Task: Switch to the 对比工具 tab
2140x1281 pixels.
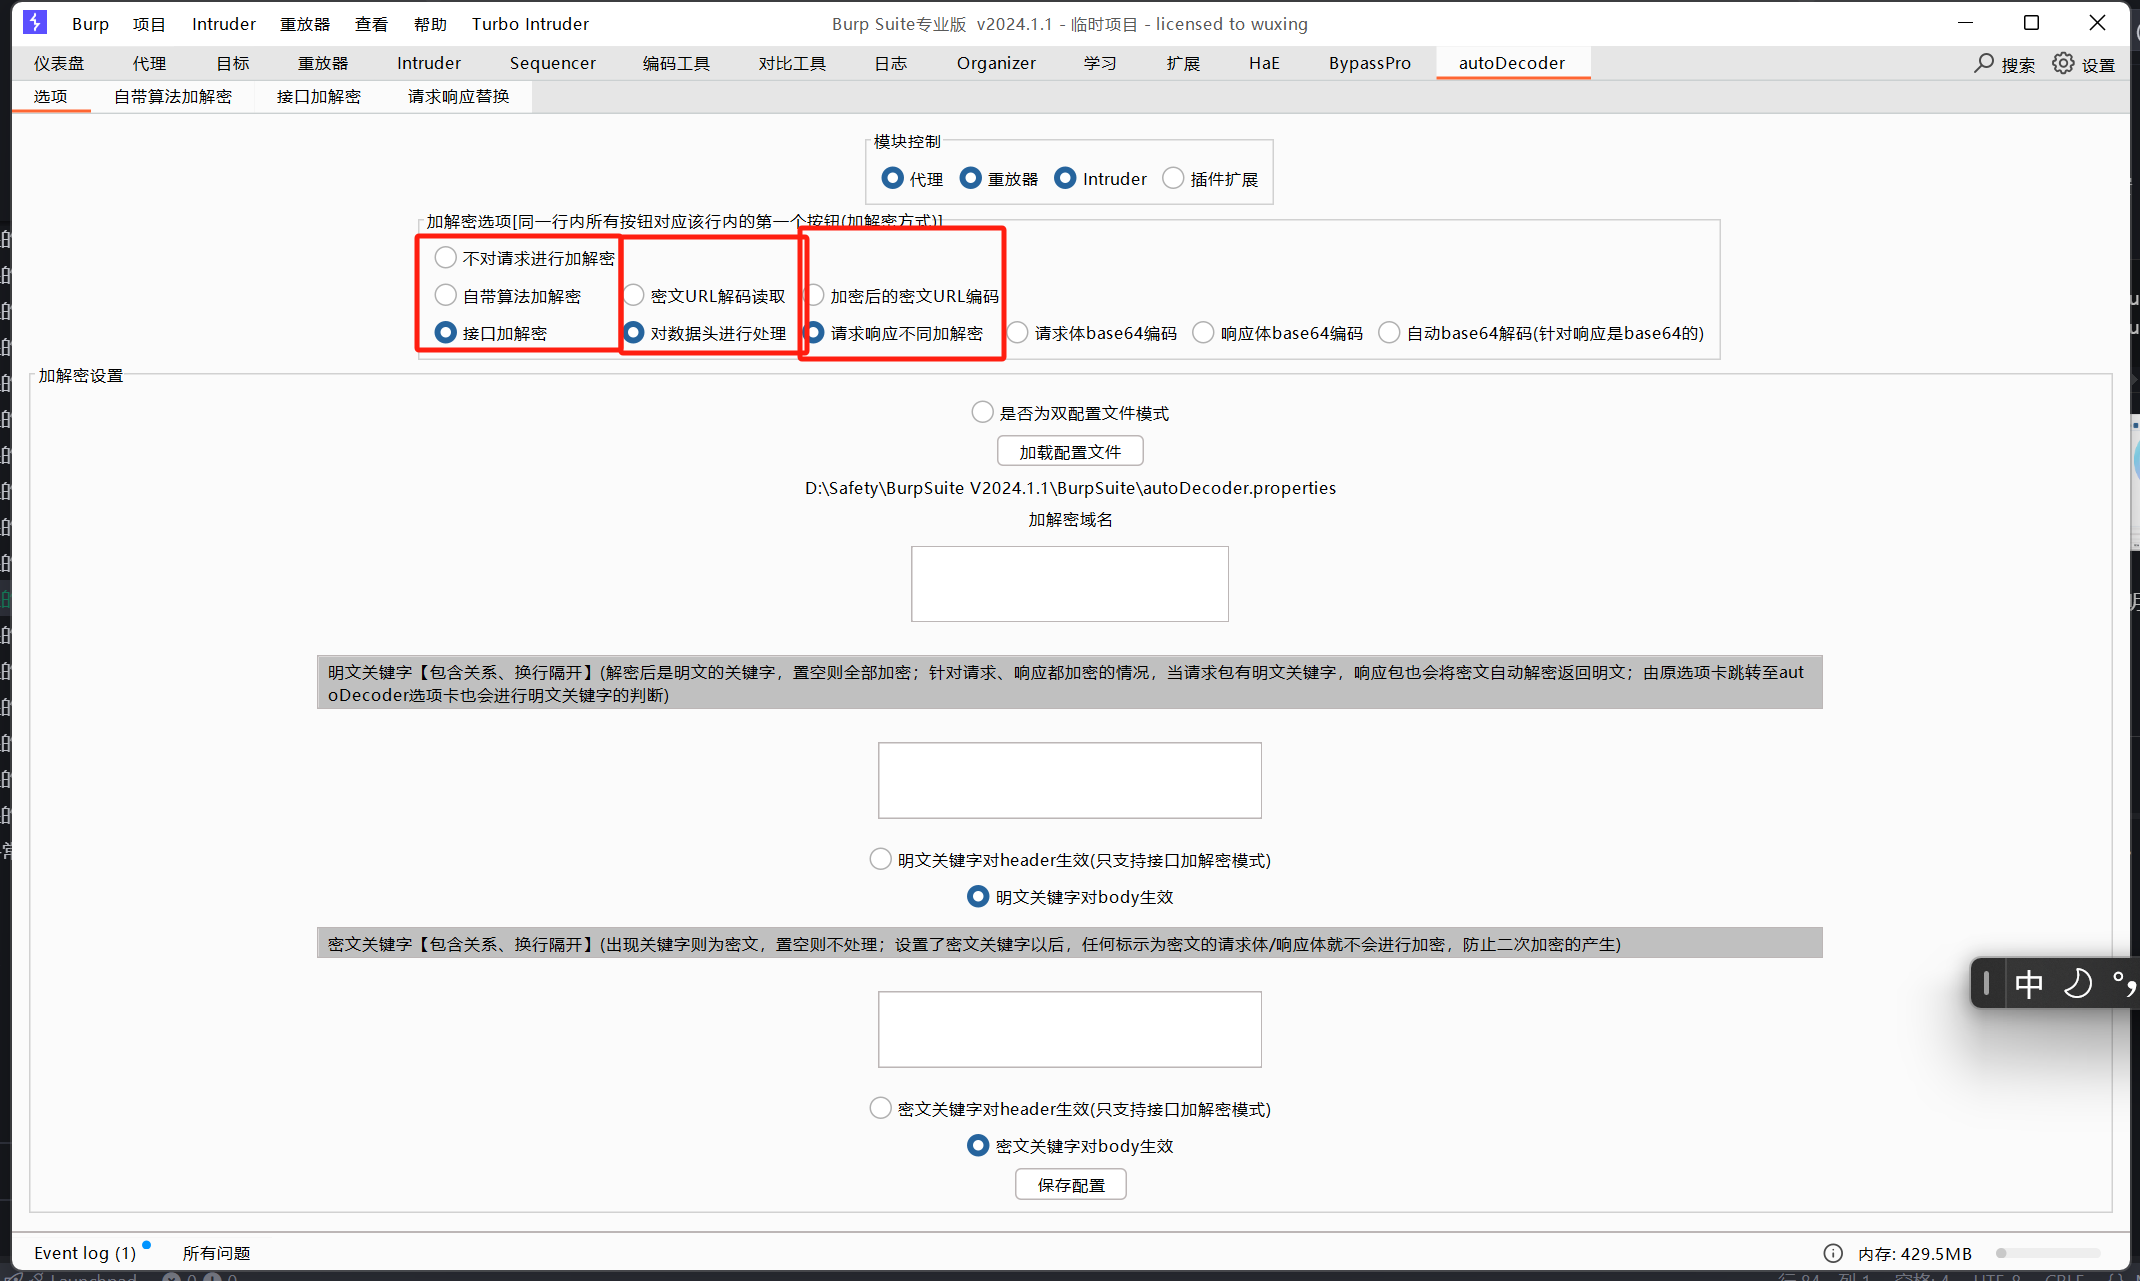Action: pos(792,63)
